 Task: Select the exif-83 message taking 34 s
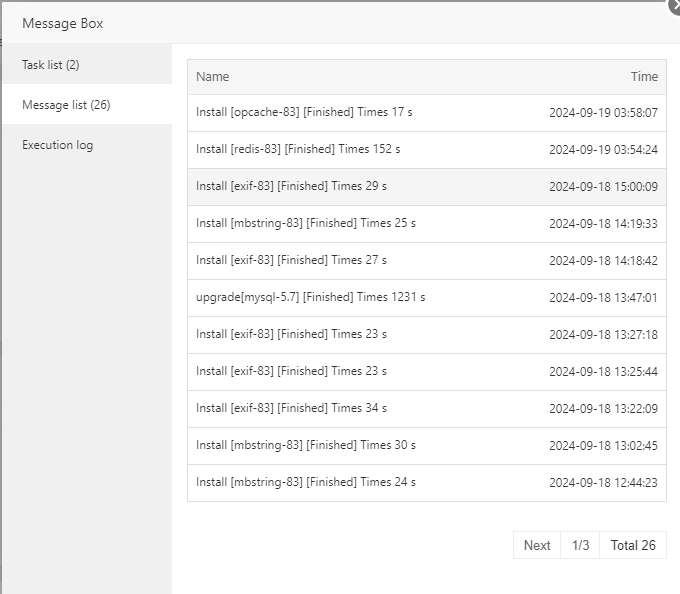[291, 408]
